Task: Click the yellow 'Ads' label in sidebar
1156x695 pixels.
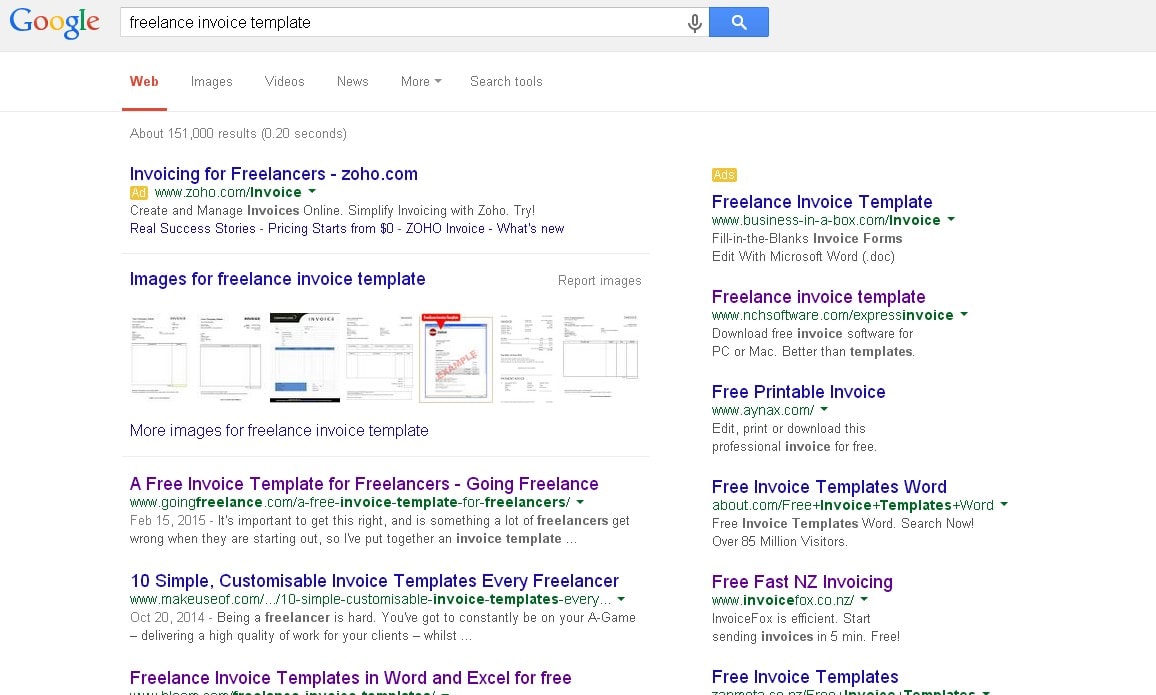Action: pos(724,175)
